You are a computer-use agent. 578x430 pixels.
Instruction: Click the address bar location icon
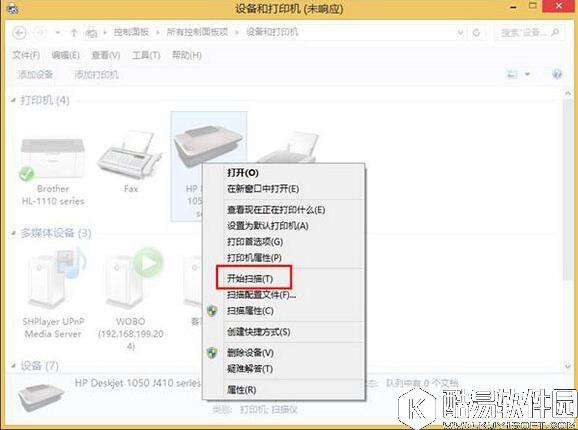pyautogui.click(x=91, y=33)
